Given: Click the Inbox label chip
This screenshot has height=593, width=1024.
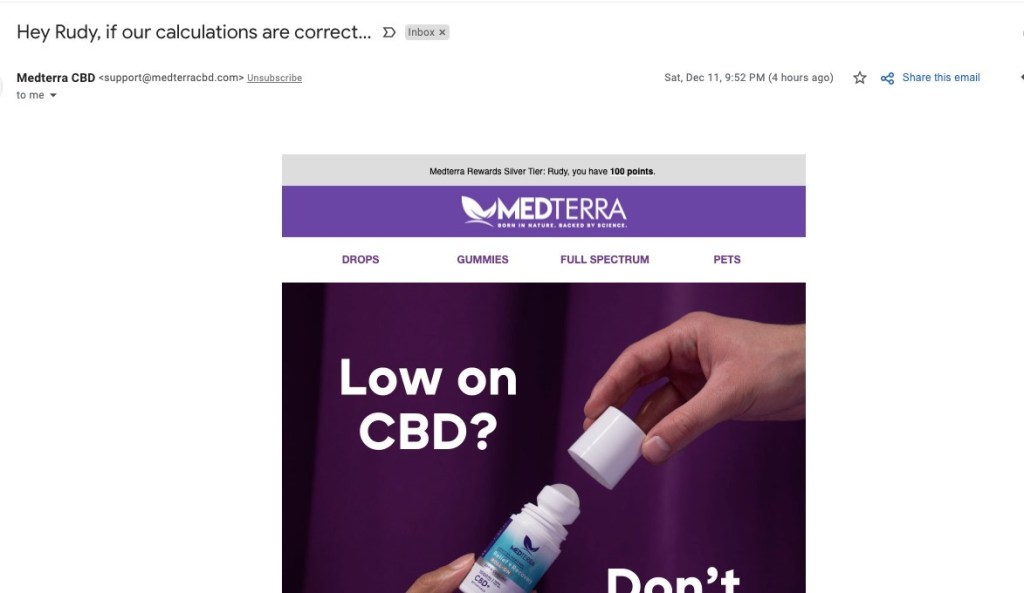Looking at the screenshot, I should (x=421, y=32).
